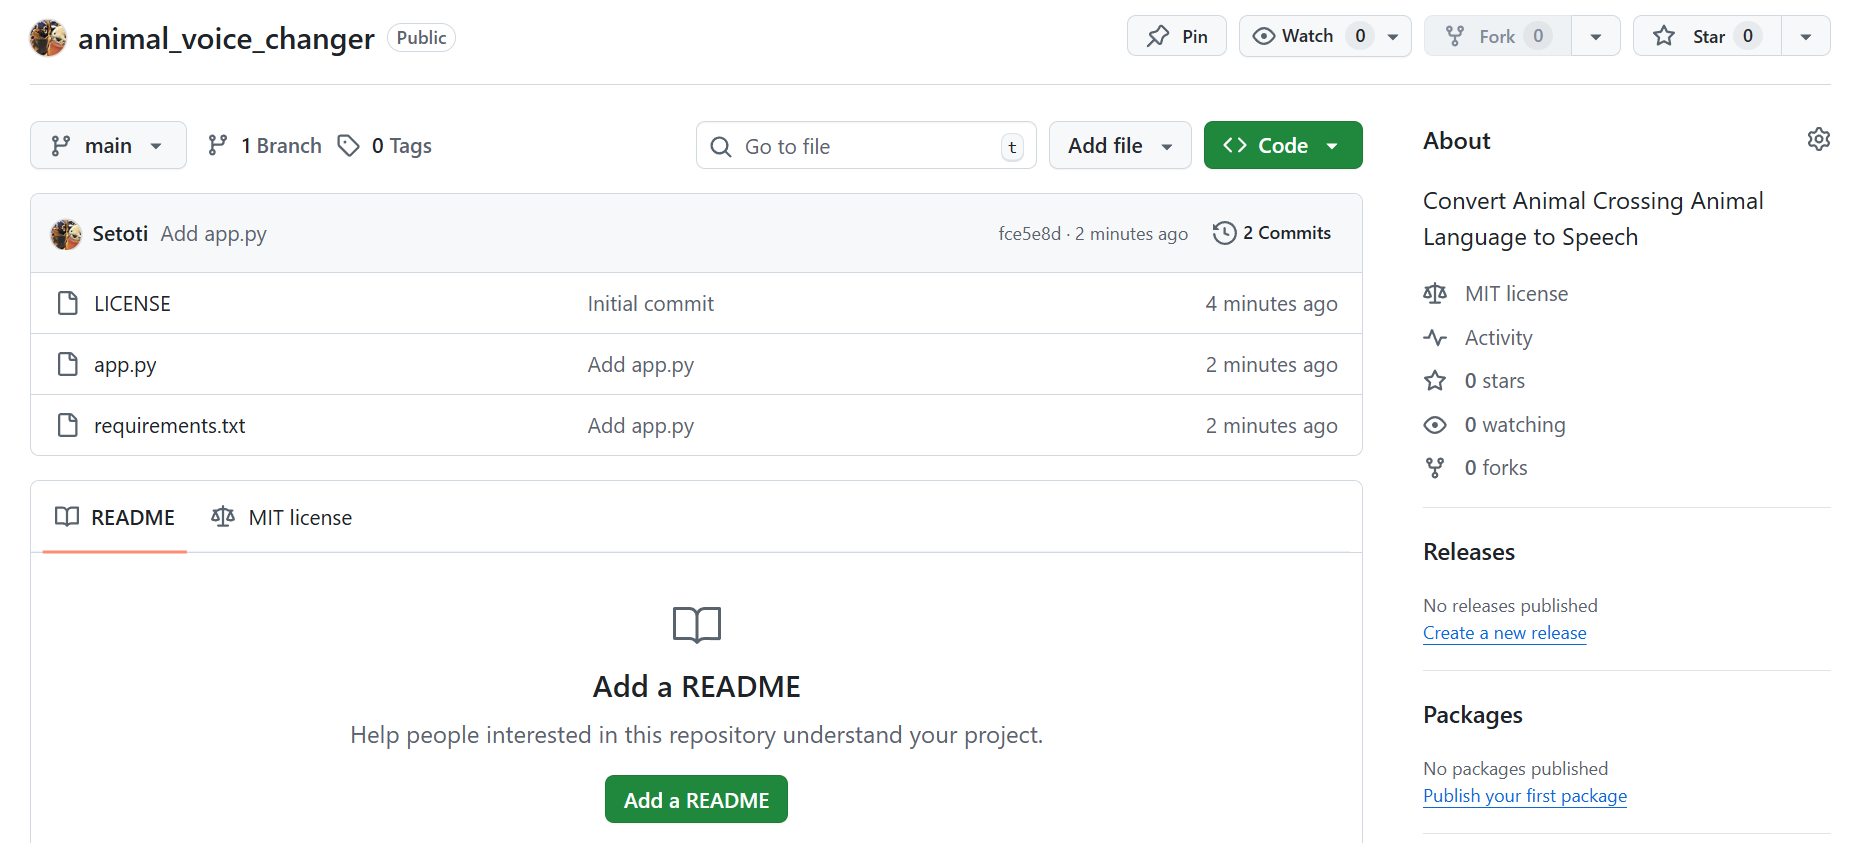Click the branch icon next to 1 Branch

pyautogui.click(x=217, y=146)
